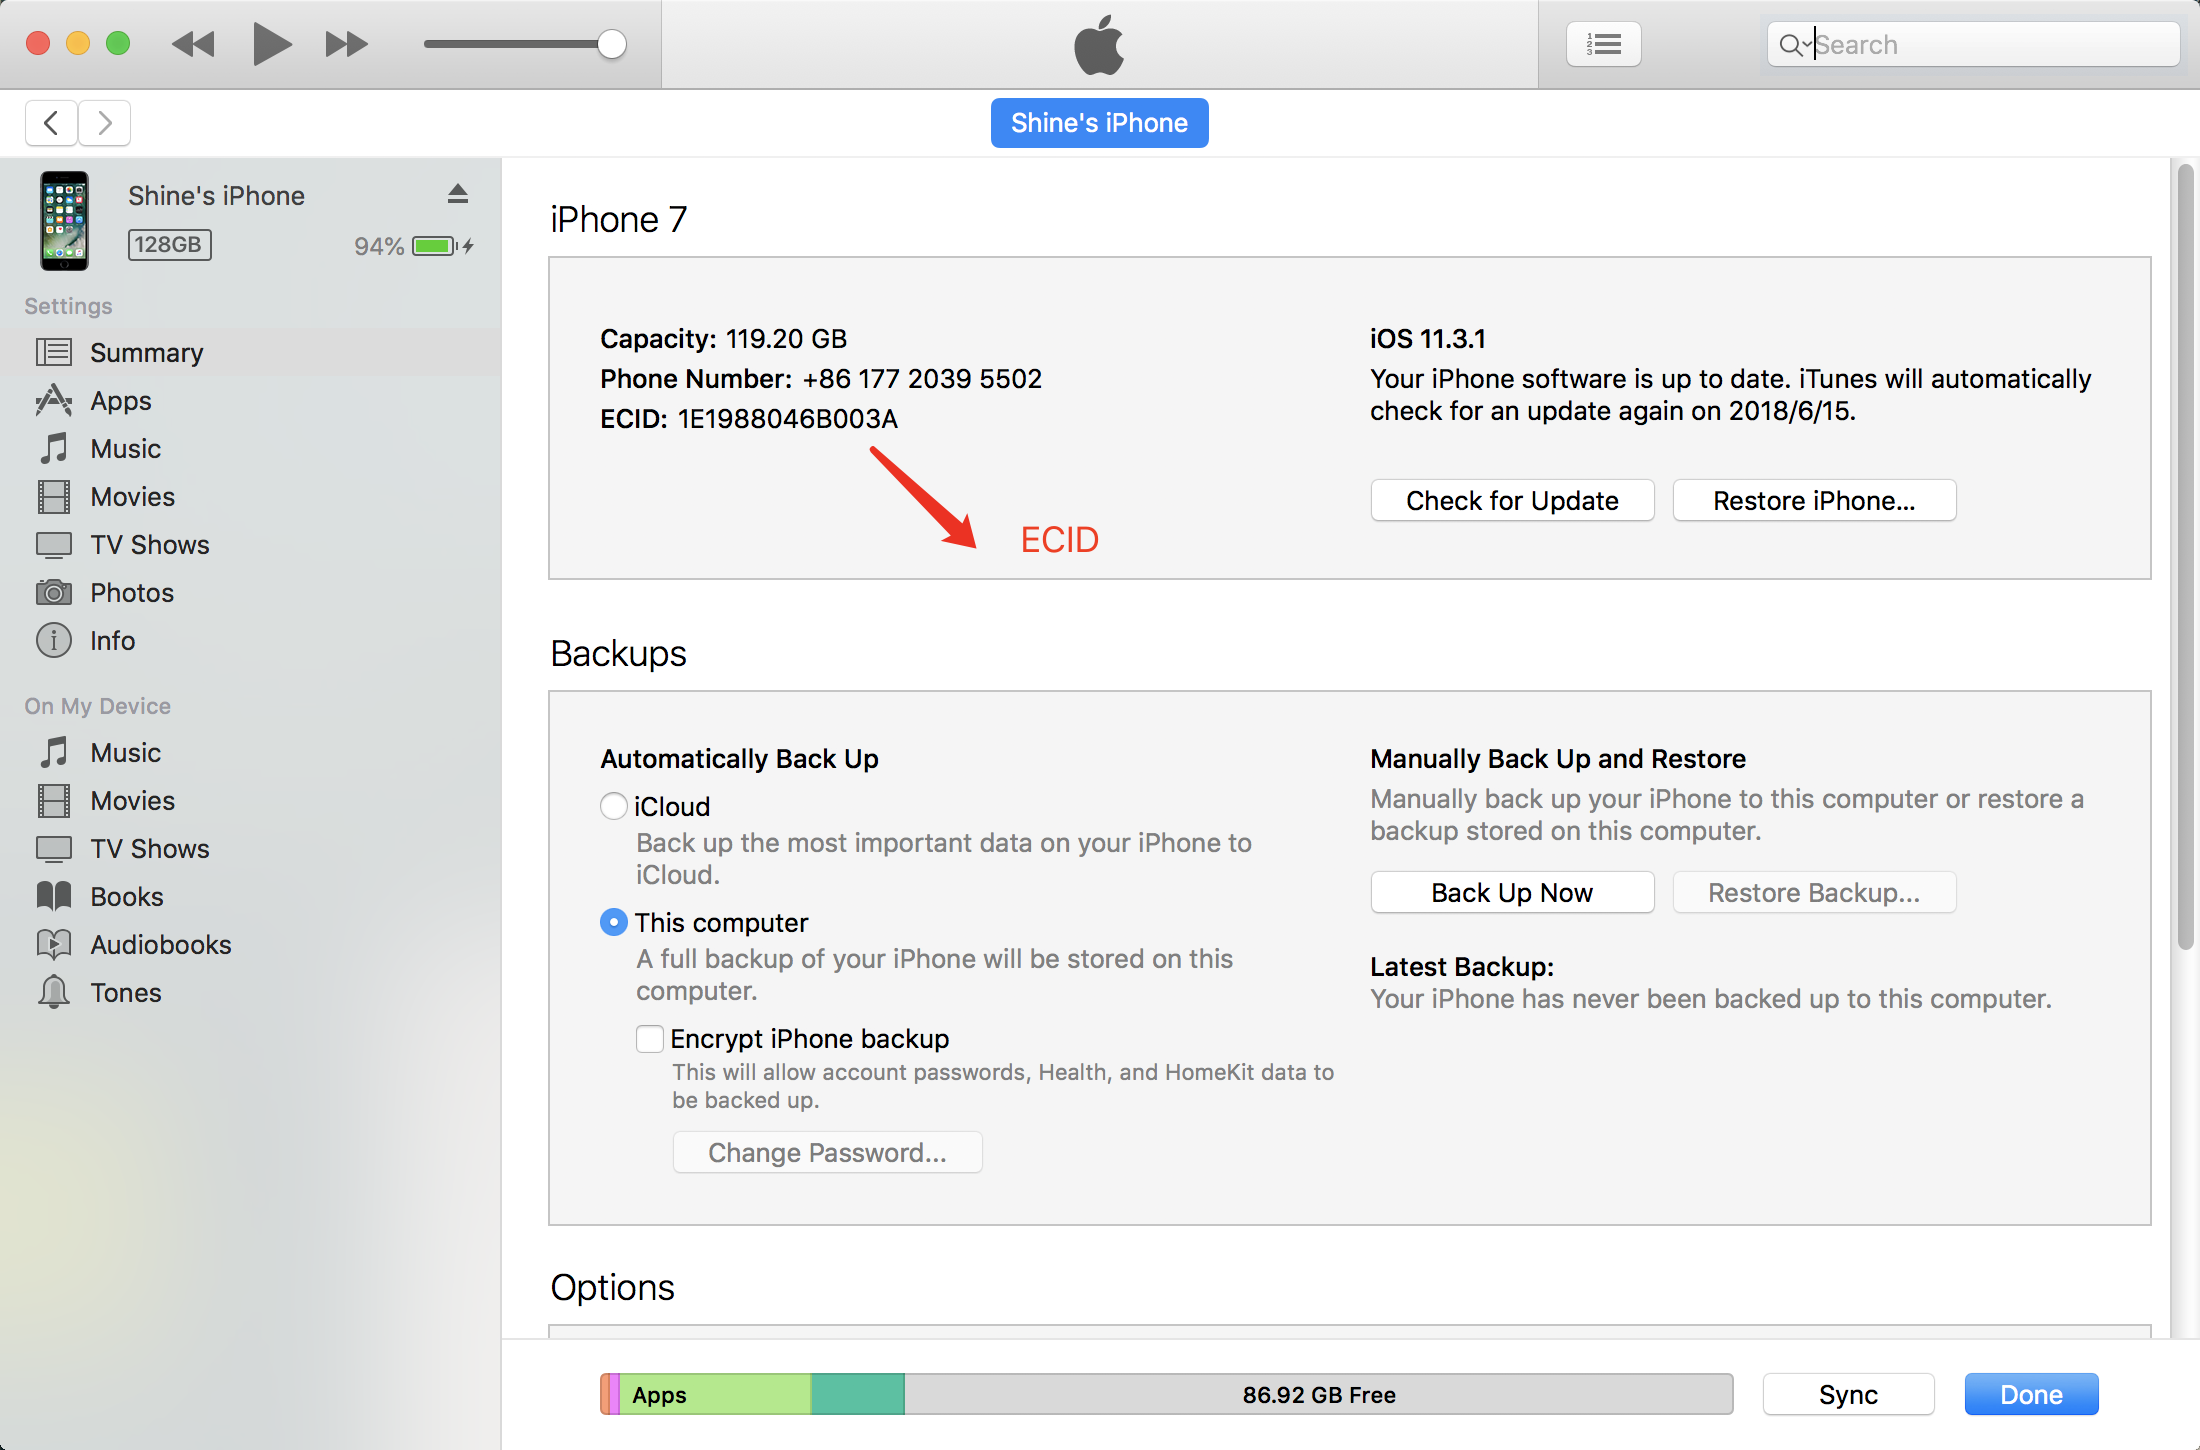Click the Back Up Now button
This screenshot has width=2200, height=1450.
(1511, 892)
